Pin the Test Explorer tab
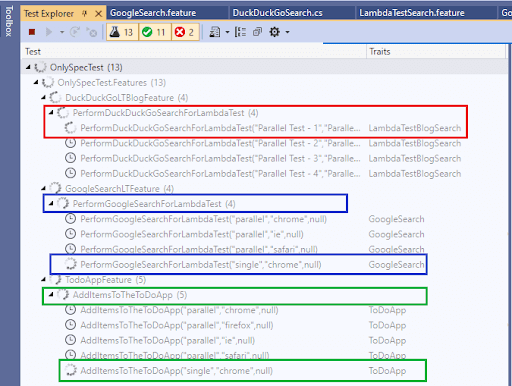512x386 pixels. tap(85, 14)
